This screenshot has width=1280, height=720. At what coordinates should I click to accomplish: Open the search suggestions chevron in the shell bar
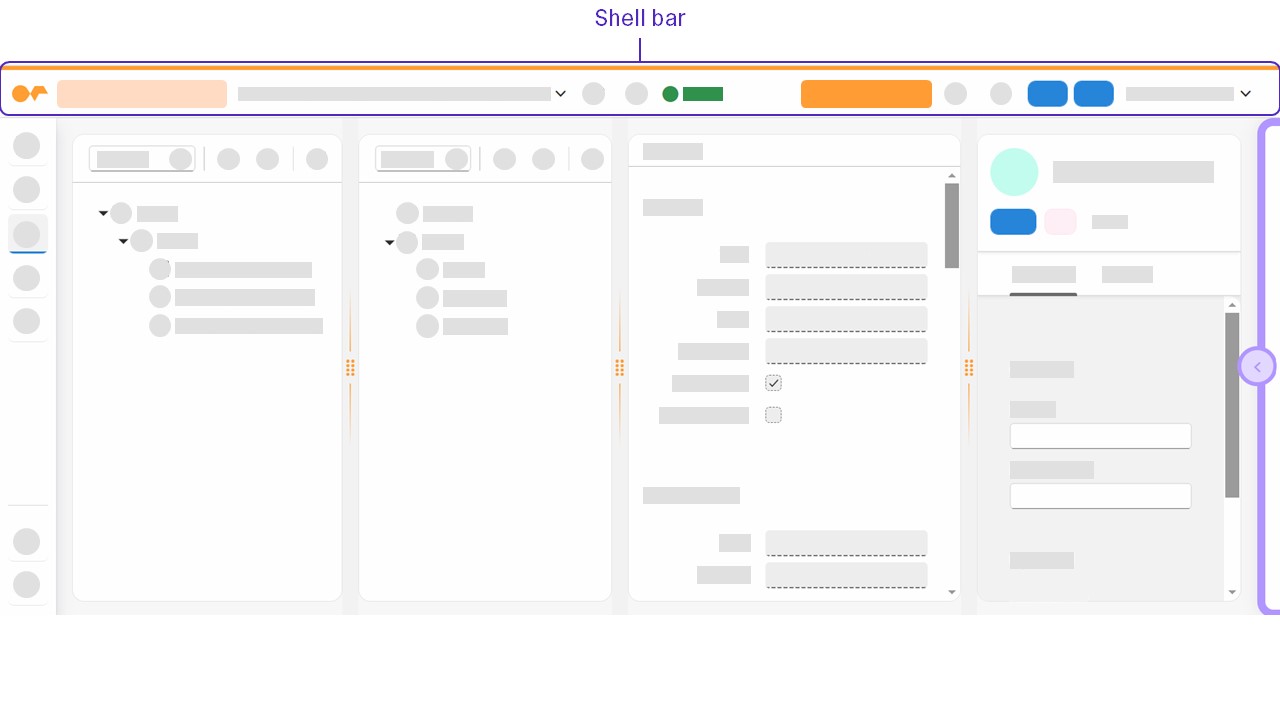(561, 93)
